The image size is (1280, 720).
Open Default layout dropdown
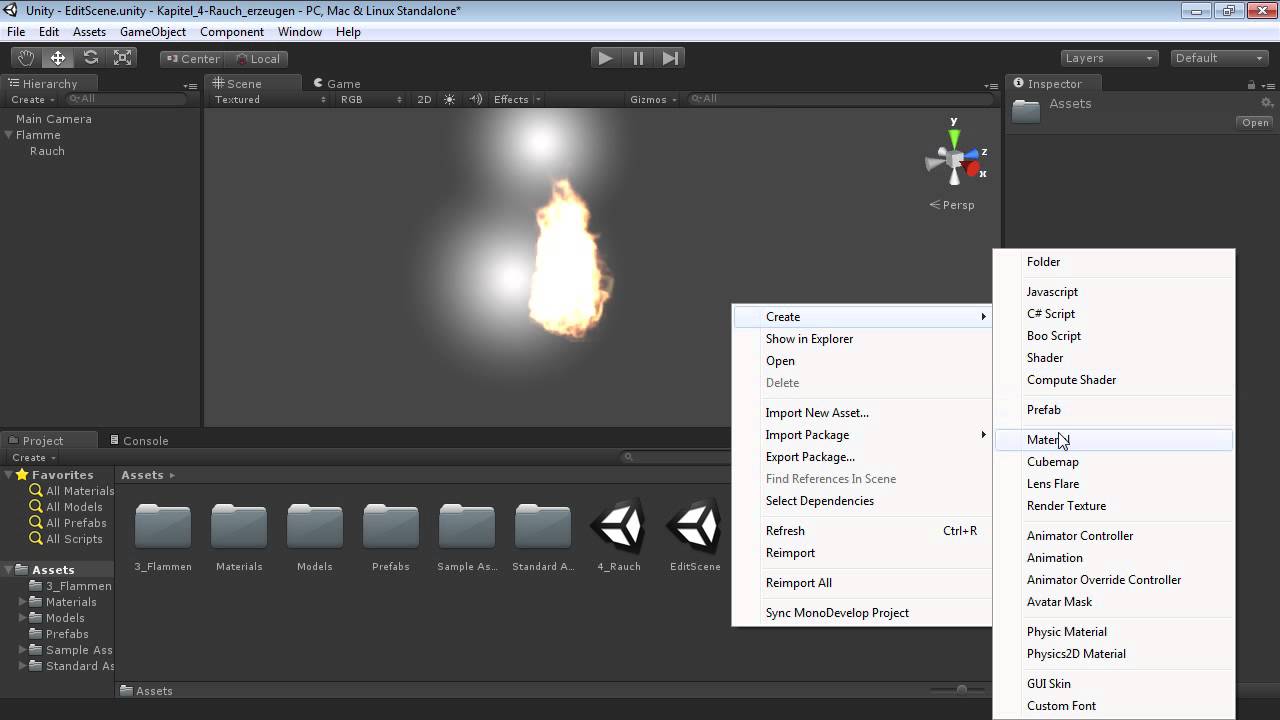[1219, 58]
